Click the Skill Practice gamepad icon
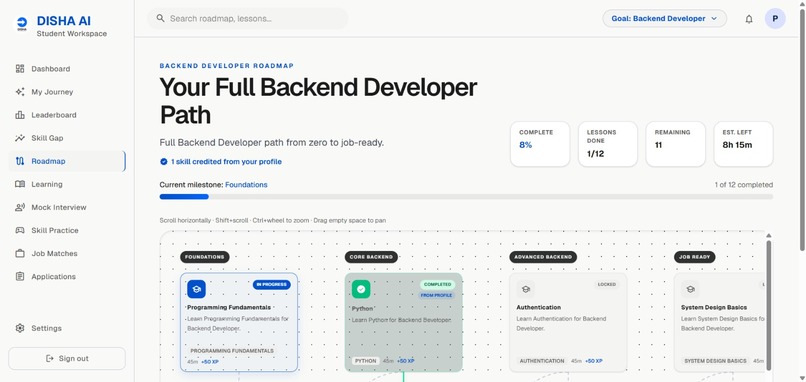Image resolution: width=806 pixels, height=382 pixels. 20,230
